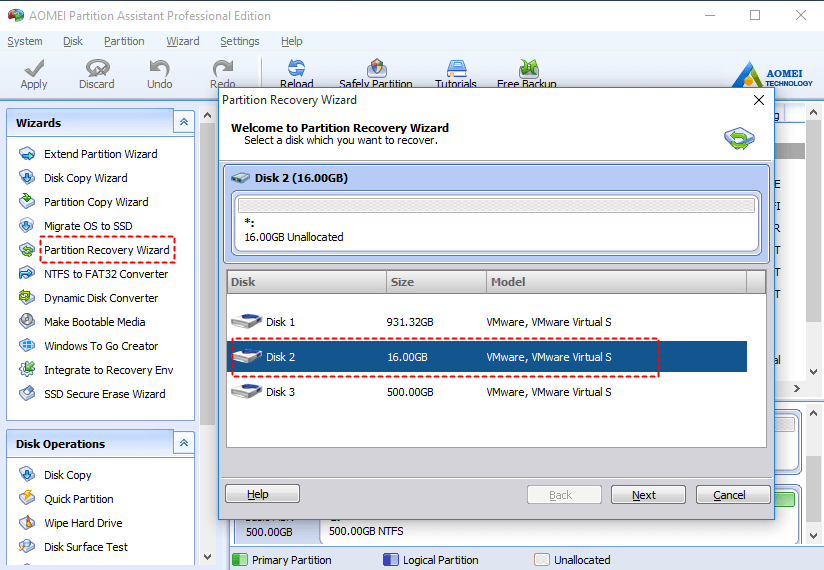Launch Dynamic Disk Converter icon
This screenshot has height=570, width=824.
coord(27,298)
